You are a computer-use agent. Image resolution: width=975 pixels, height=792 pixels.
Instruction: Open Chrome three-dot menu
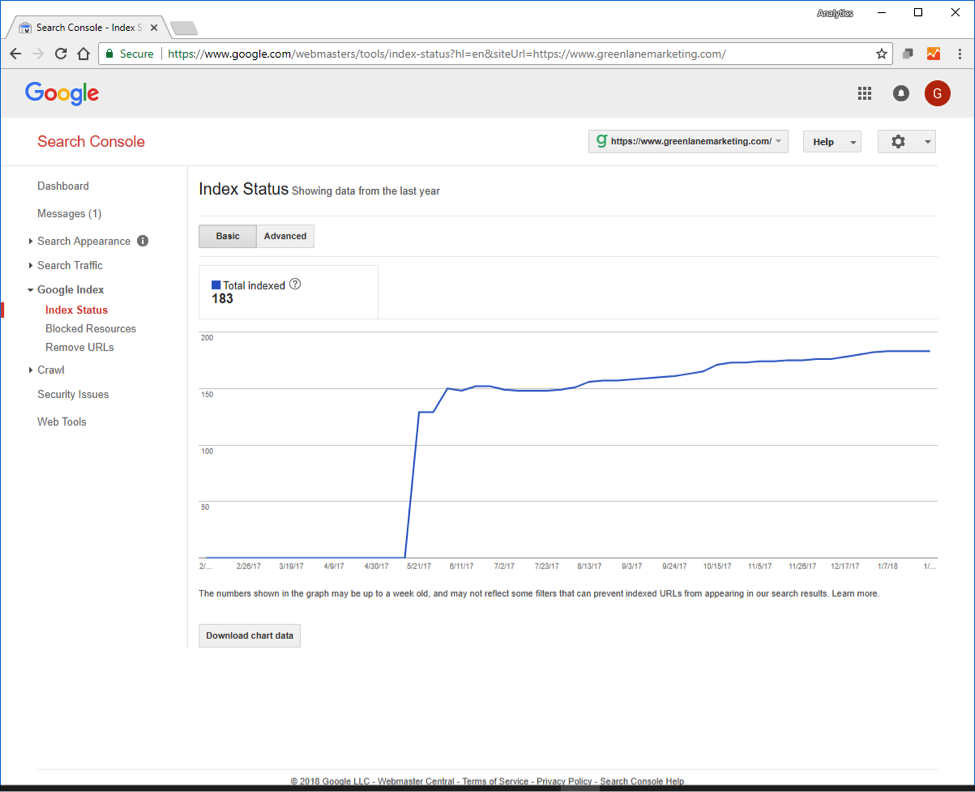tap(959, 54)
